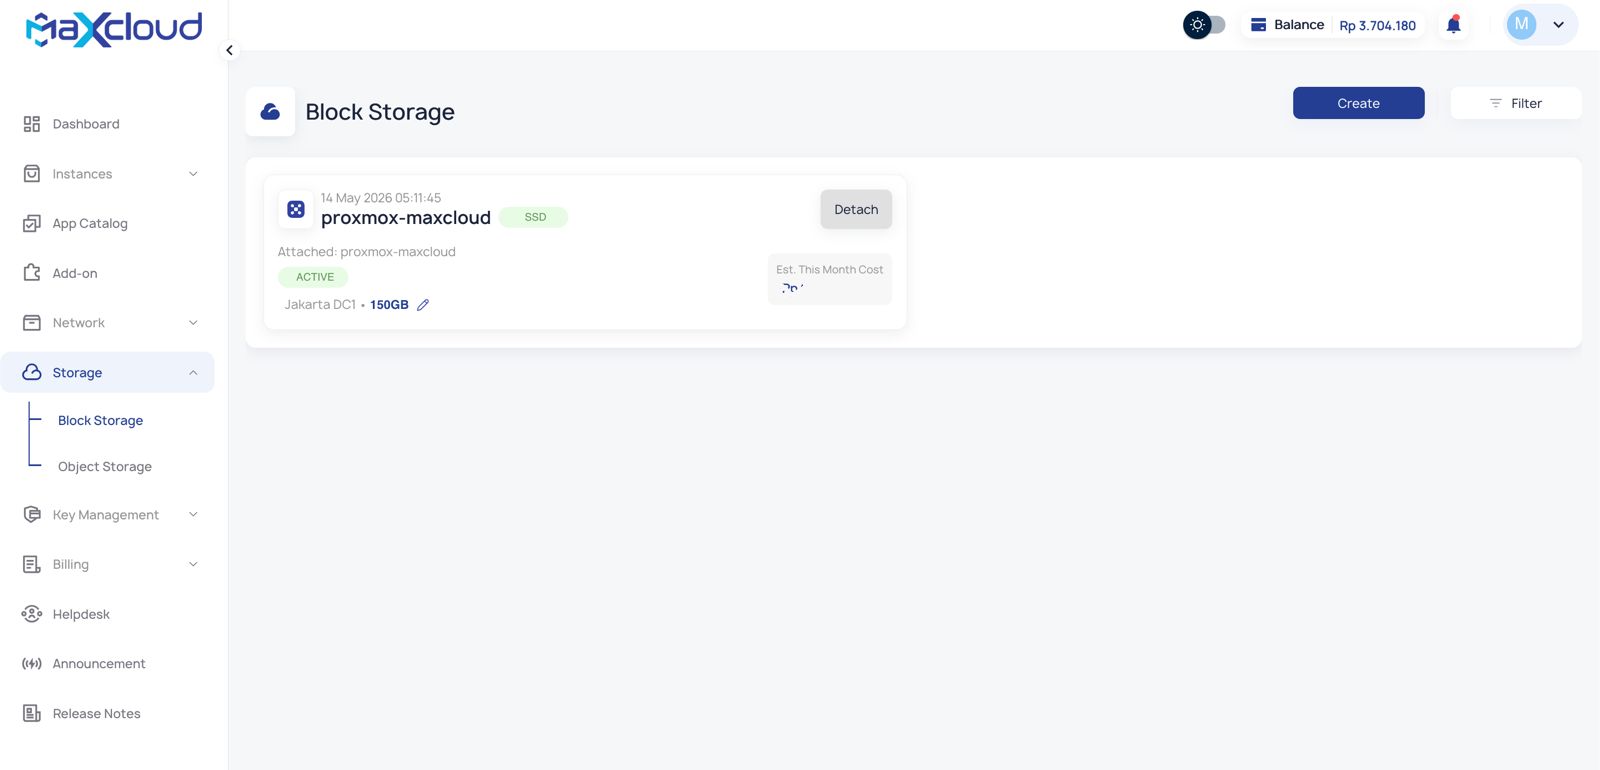The height and width of the screenshot is (770, 1600).
Task: Open the notifications bell
Action: (1454, 25)
